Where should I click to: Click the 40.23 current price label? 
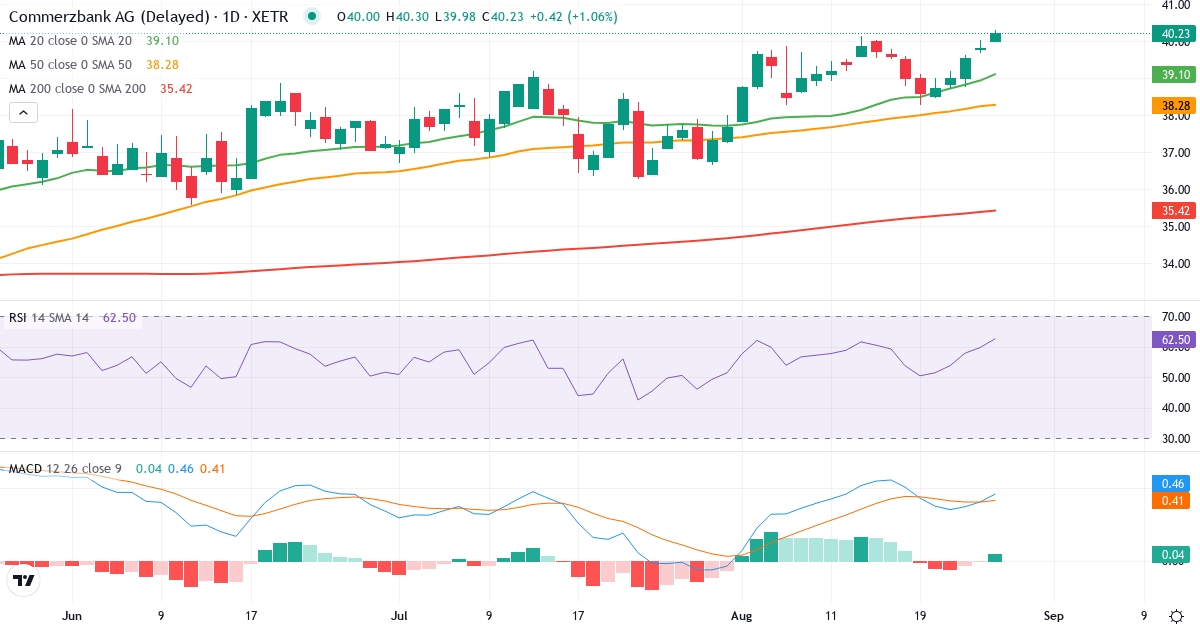point(1175,34)
